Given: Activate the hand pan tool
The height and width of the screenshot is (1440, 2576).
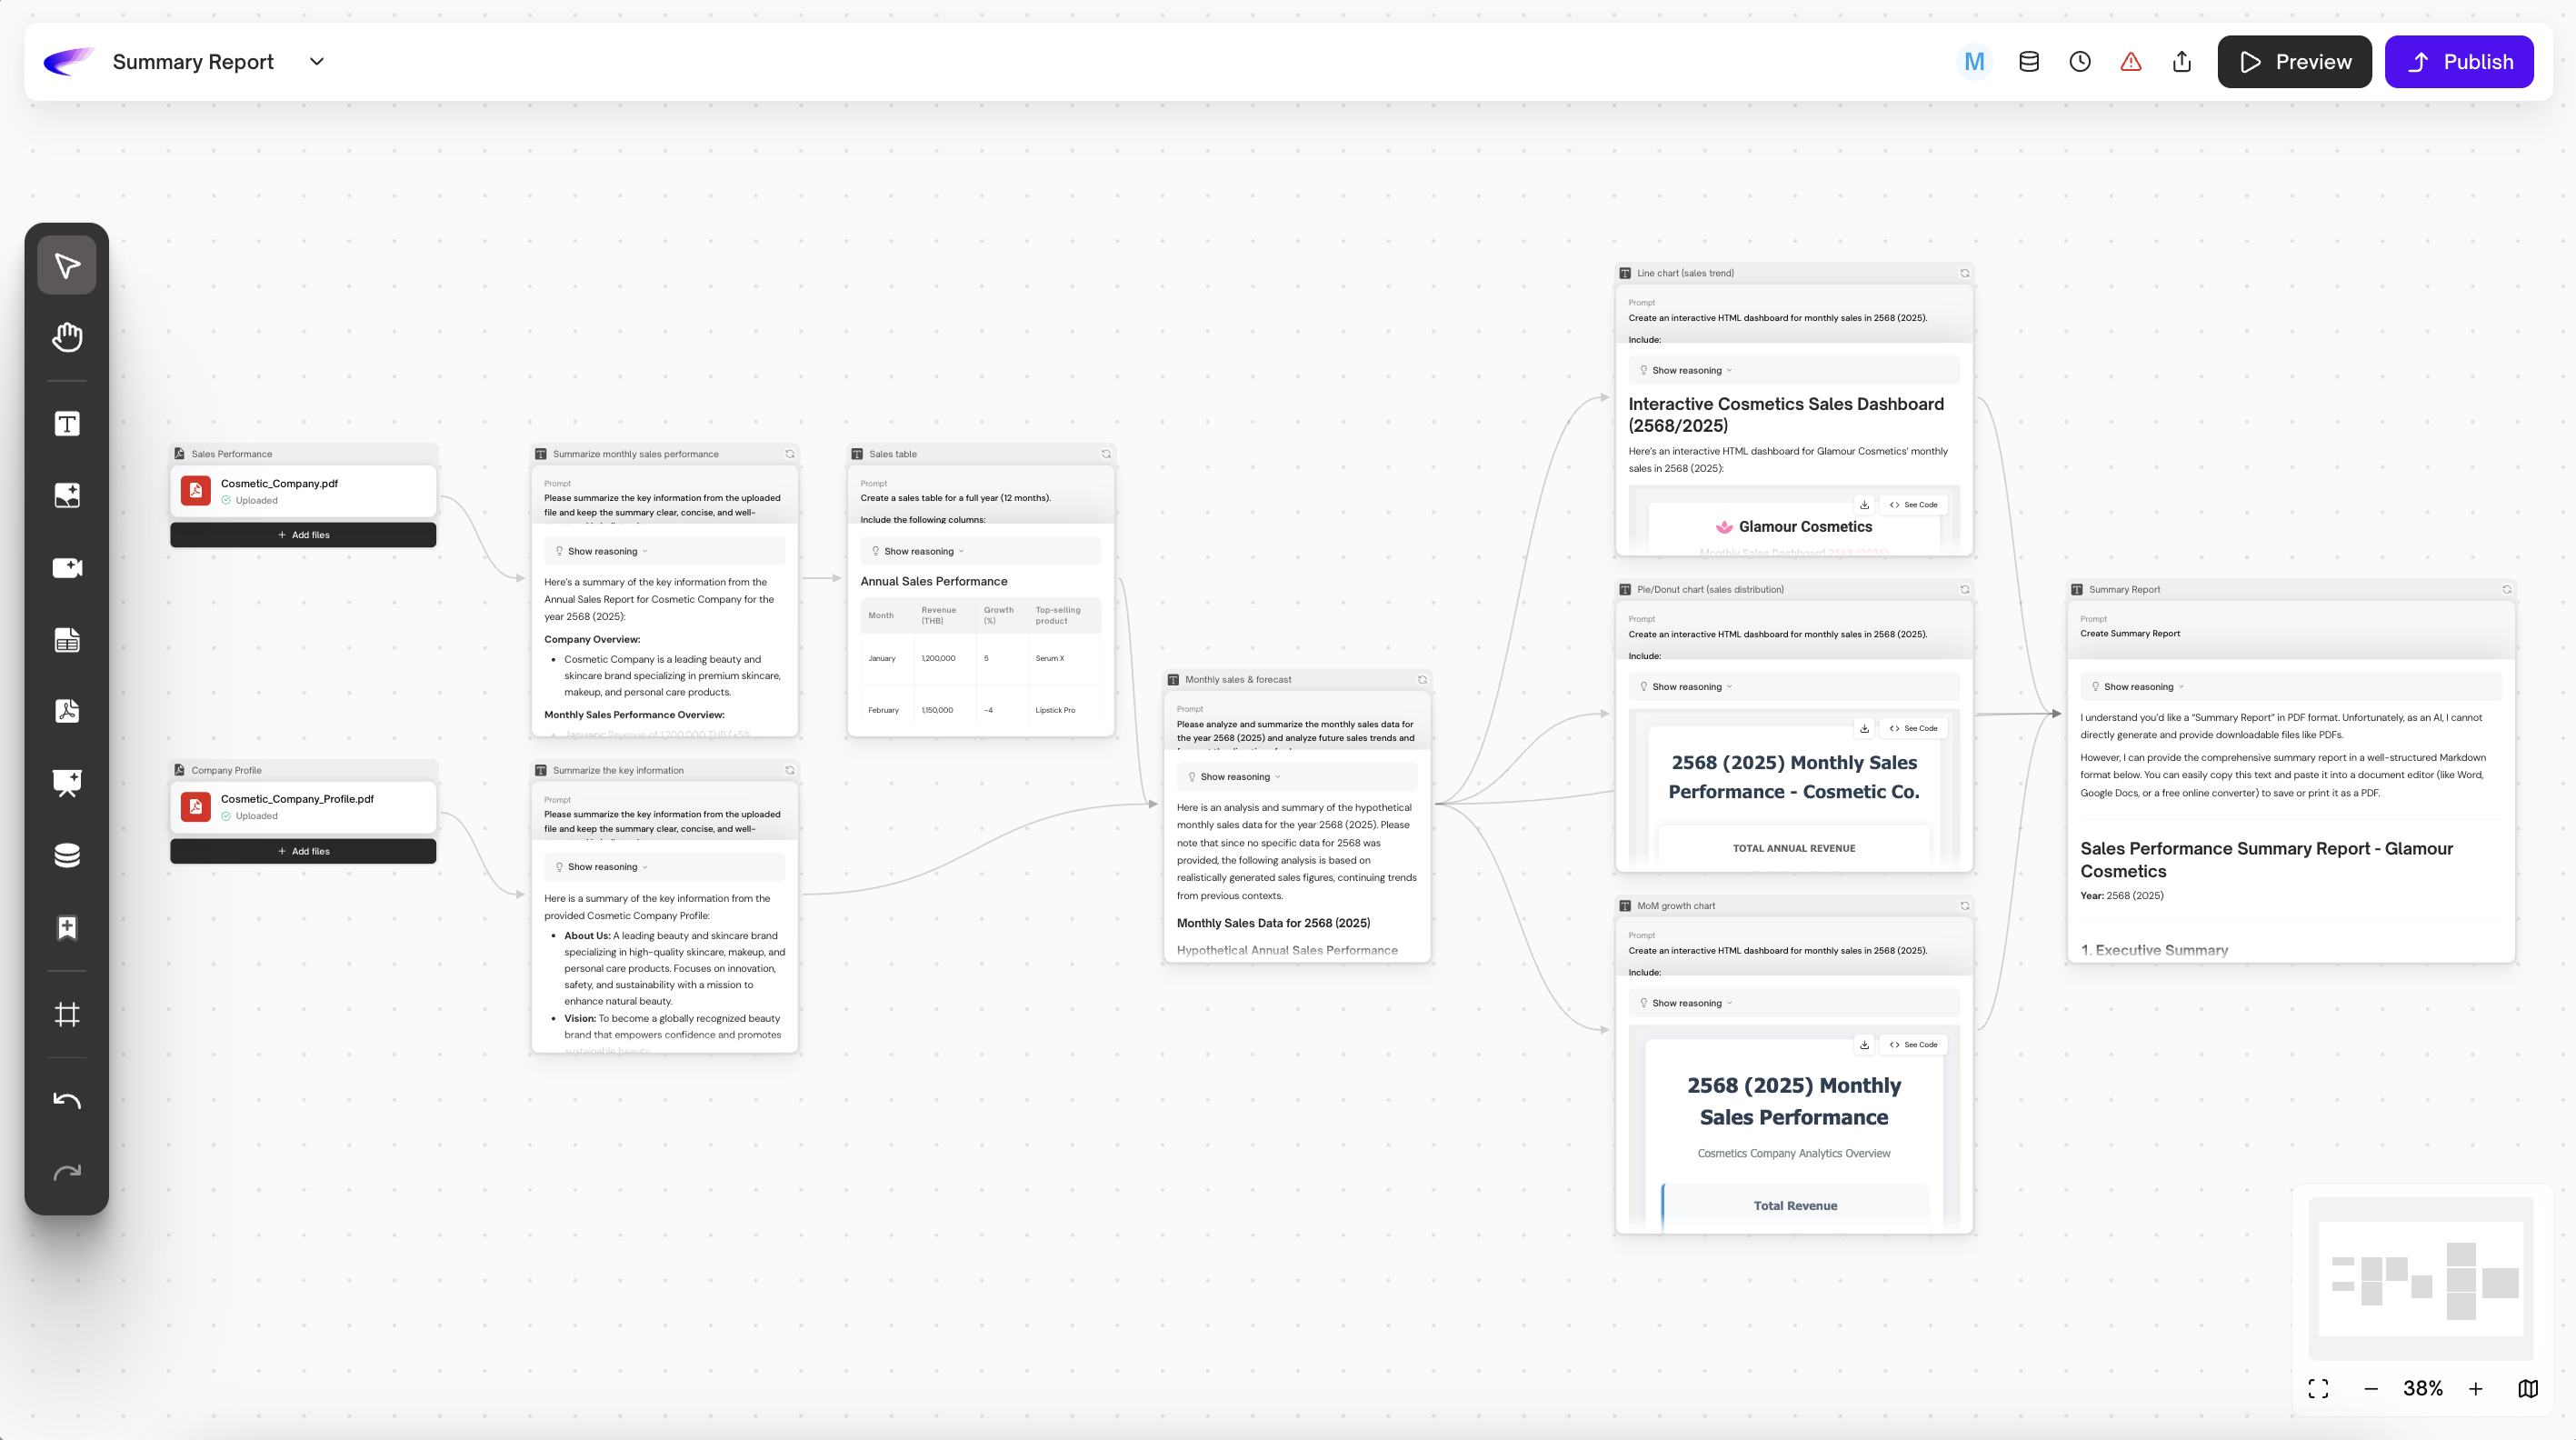Looking at the screenshot, I should pos(67,337).
